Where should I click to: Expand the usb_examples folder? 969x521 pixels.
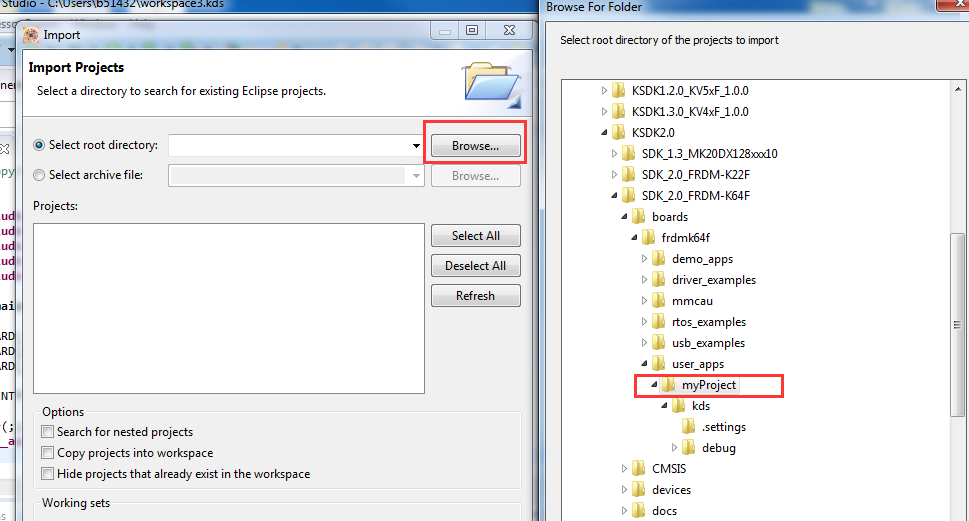645,342
